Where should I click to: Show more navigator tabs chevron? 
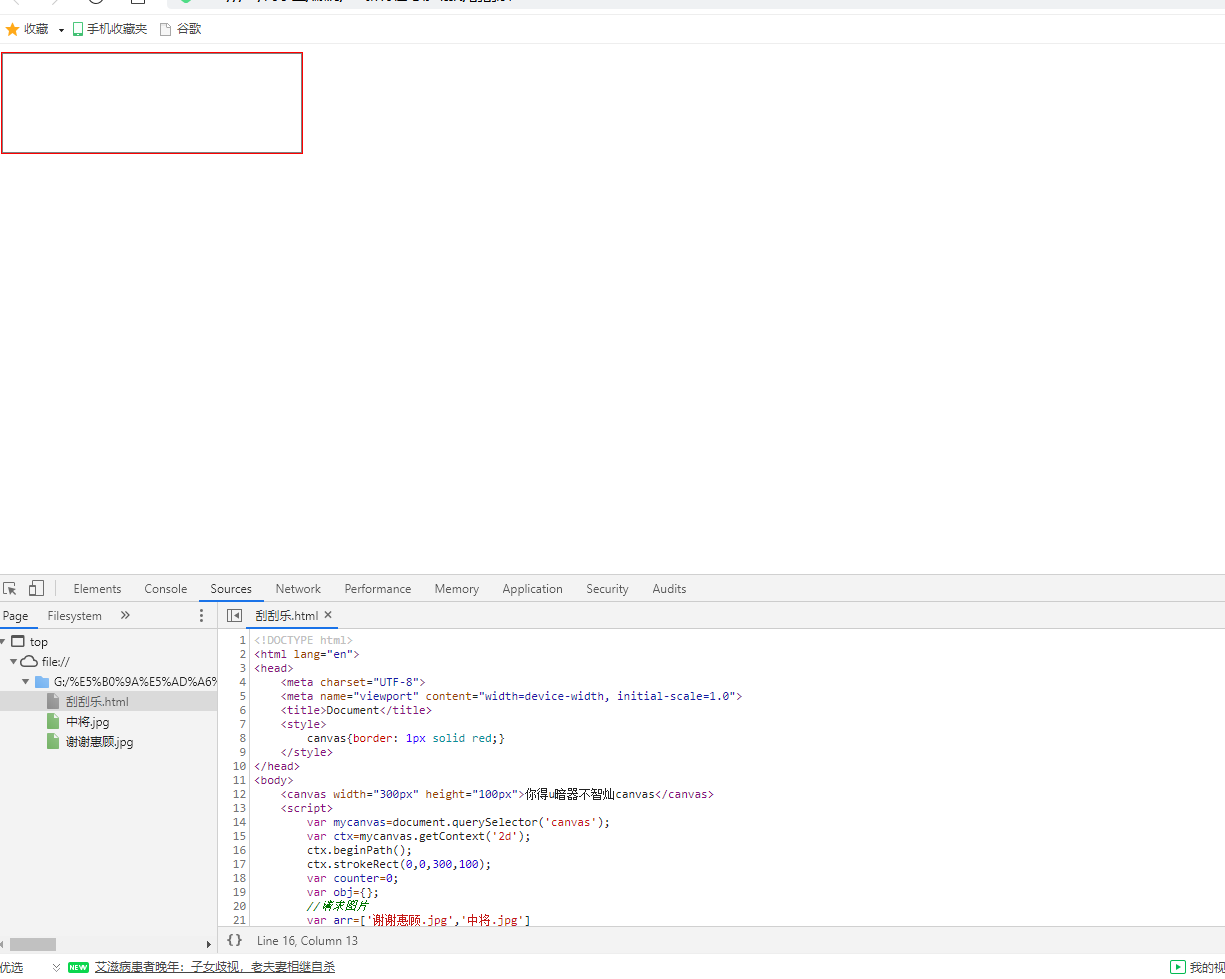pyautogui.click(x=125, y=615)
